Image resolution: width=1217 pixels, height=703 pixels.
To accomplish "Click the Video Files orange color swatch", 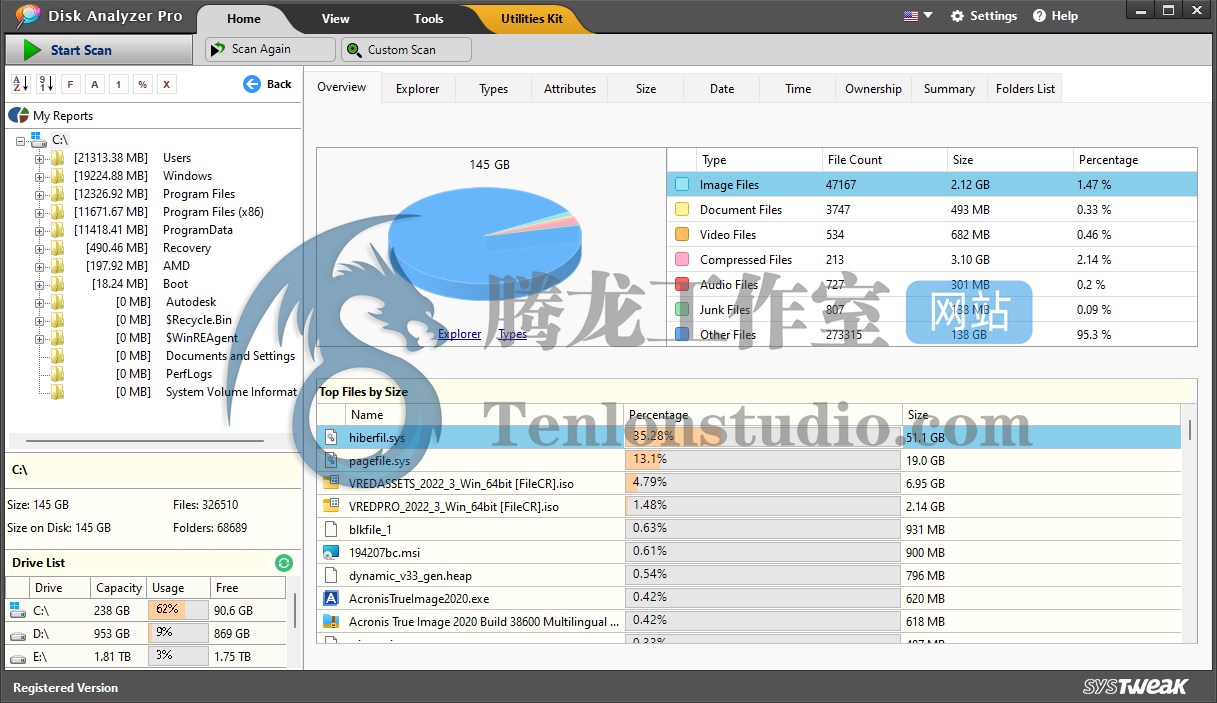I will [682, 235].
